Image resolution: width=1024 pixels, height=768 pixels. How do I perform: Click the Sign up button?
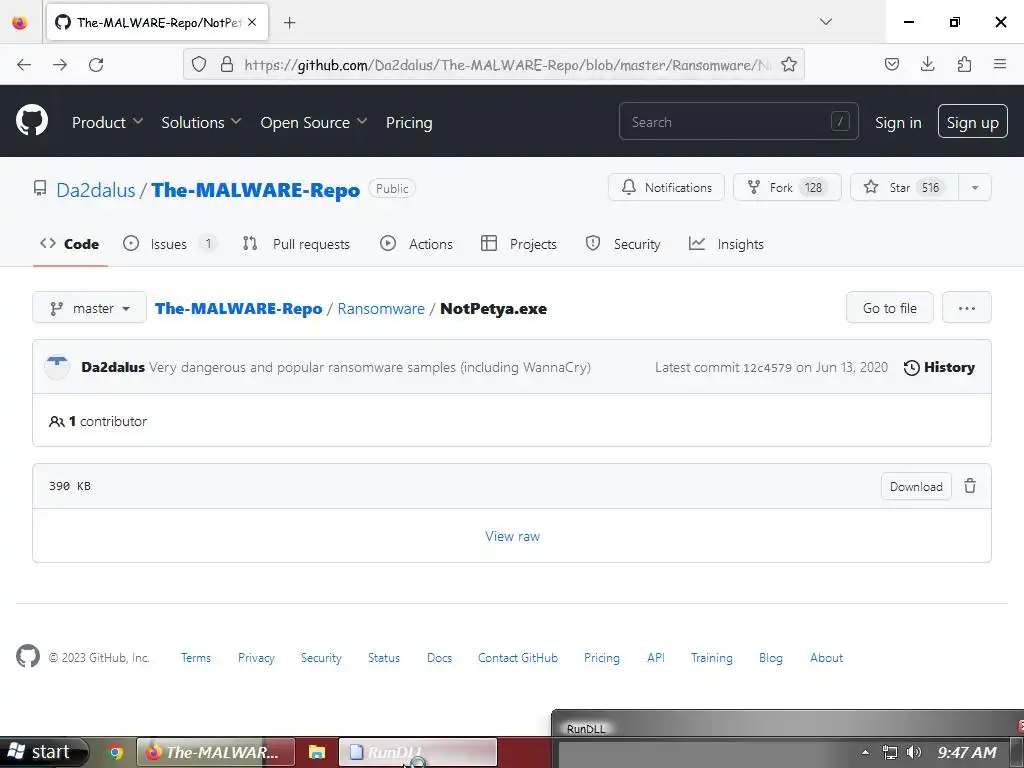pyautogui.click(x=972, y=121)
